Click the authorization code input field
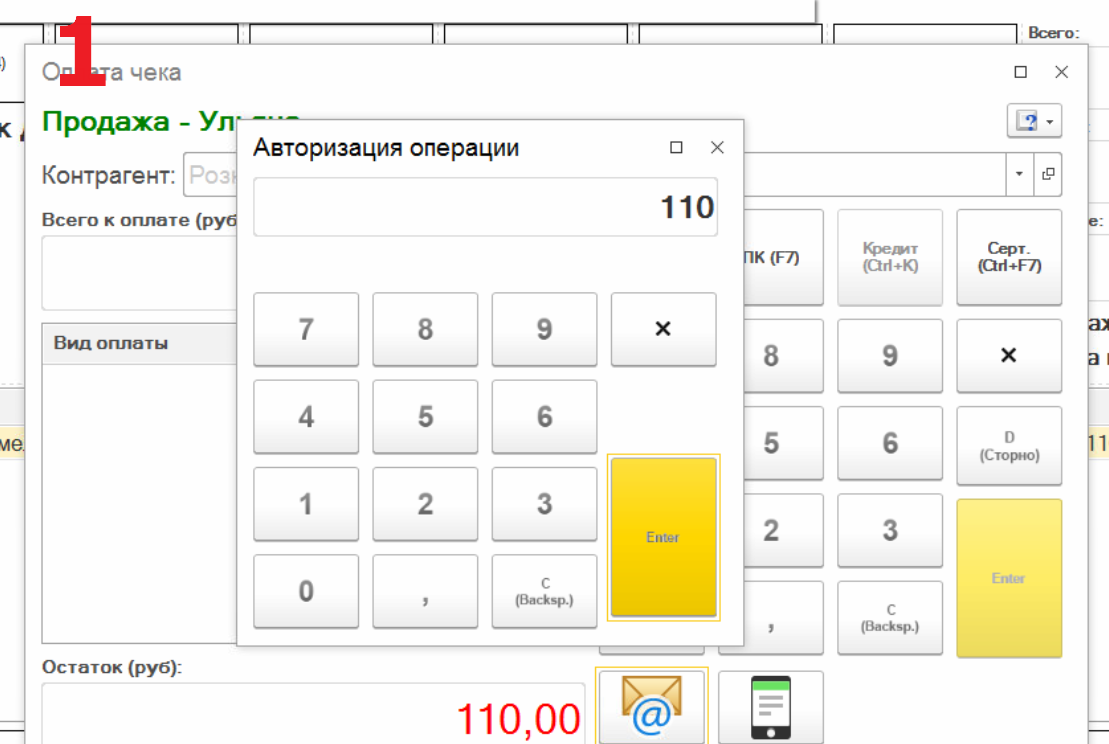 (x=485, y=208)
